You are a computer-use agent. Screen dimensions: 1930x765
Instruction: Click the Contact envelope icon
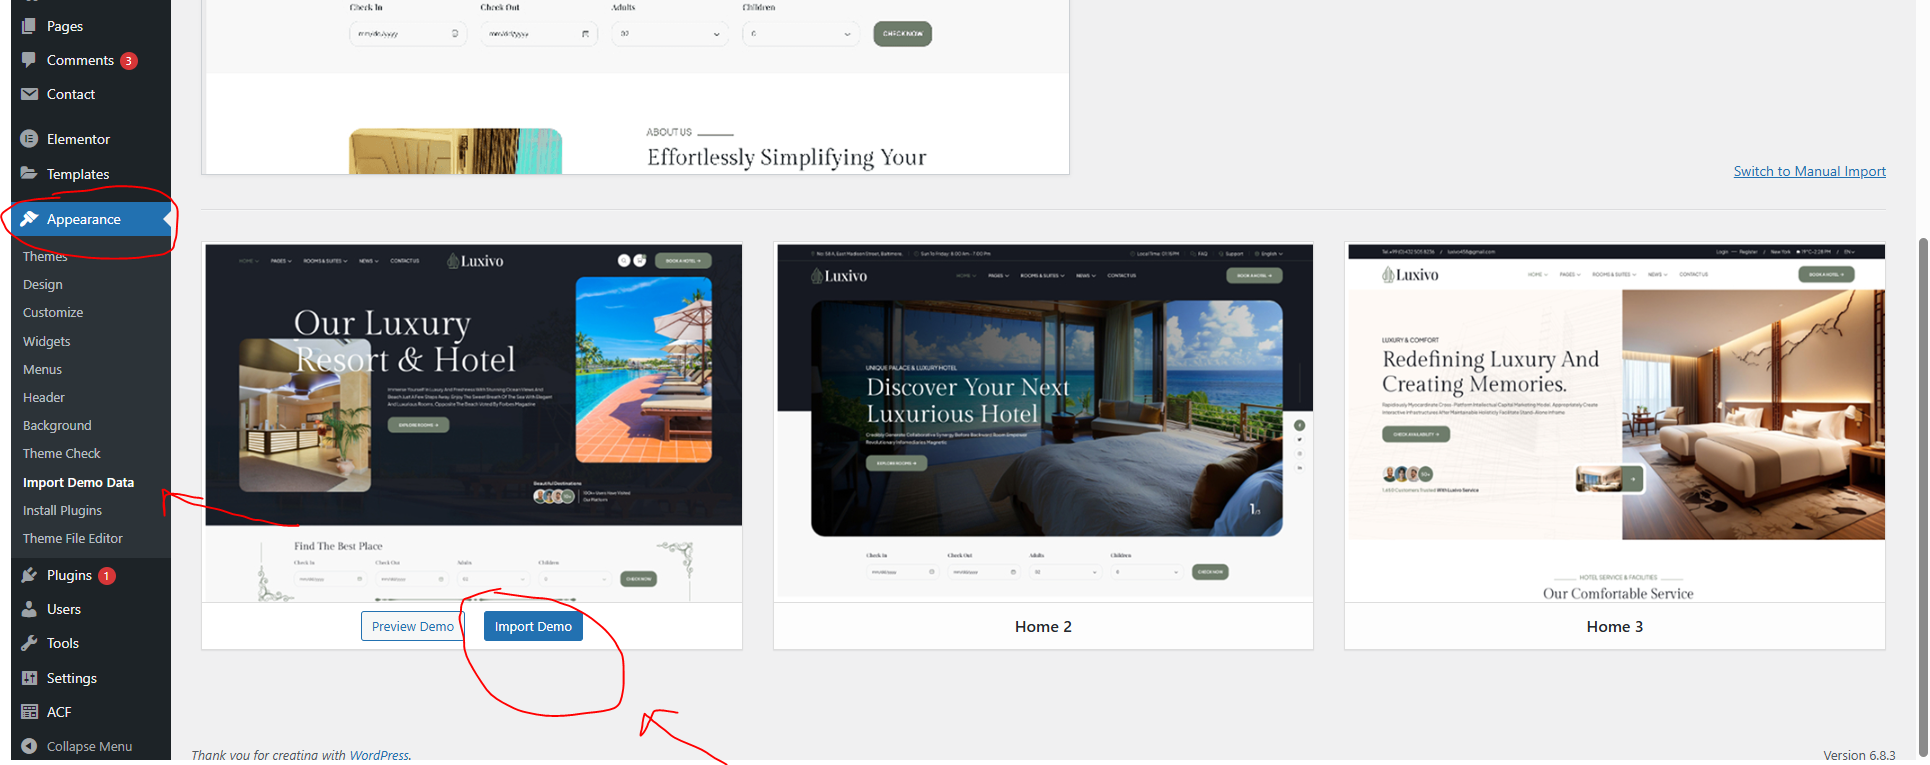click(29, 94)
